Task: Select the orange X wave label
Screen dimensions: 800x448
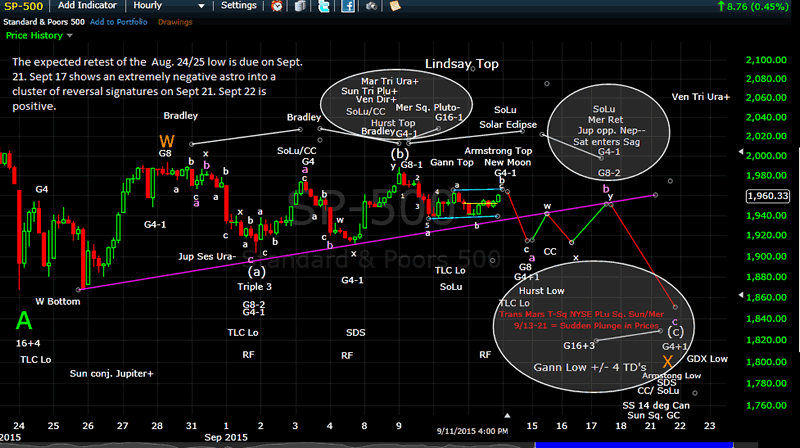Action: pyautogui.click(x=667, y=359)
